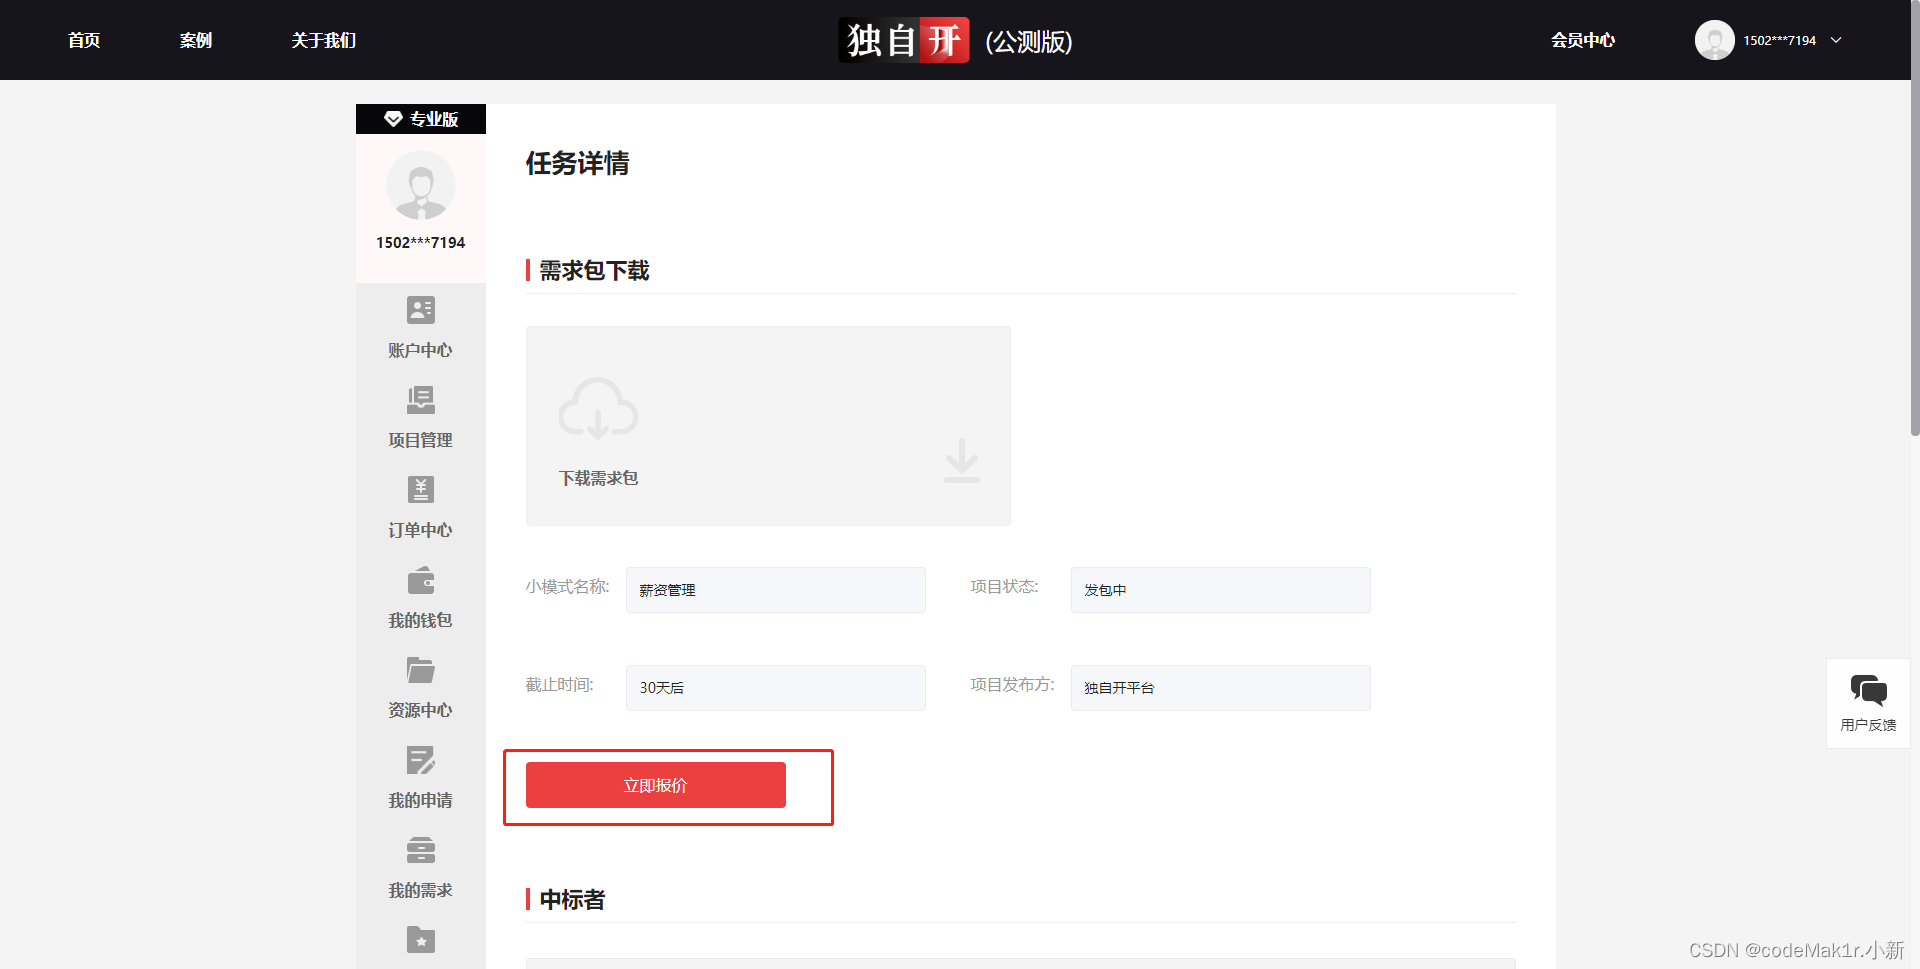1920x969 pixels.
Task: Click the 小模式名称 field with 薪资管理
Action: tap(776, 590)
